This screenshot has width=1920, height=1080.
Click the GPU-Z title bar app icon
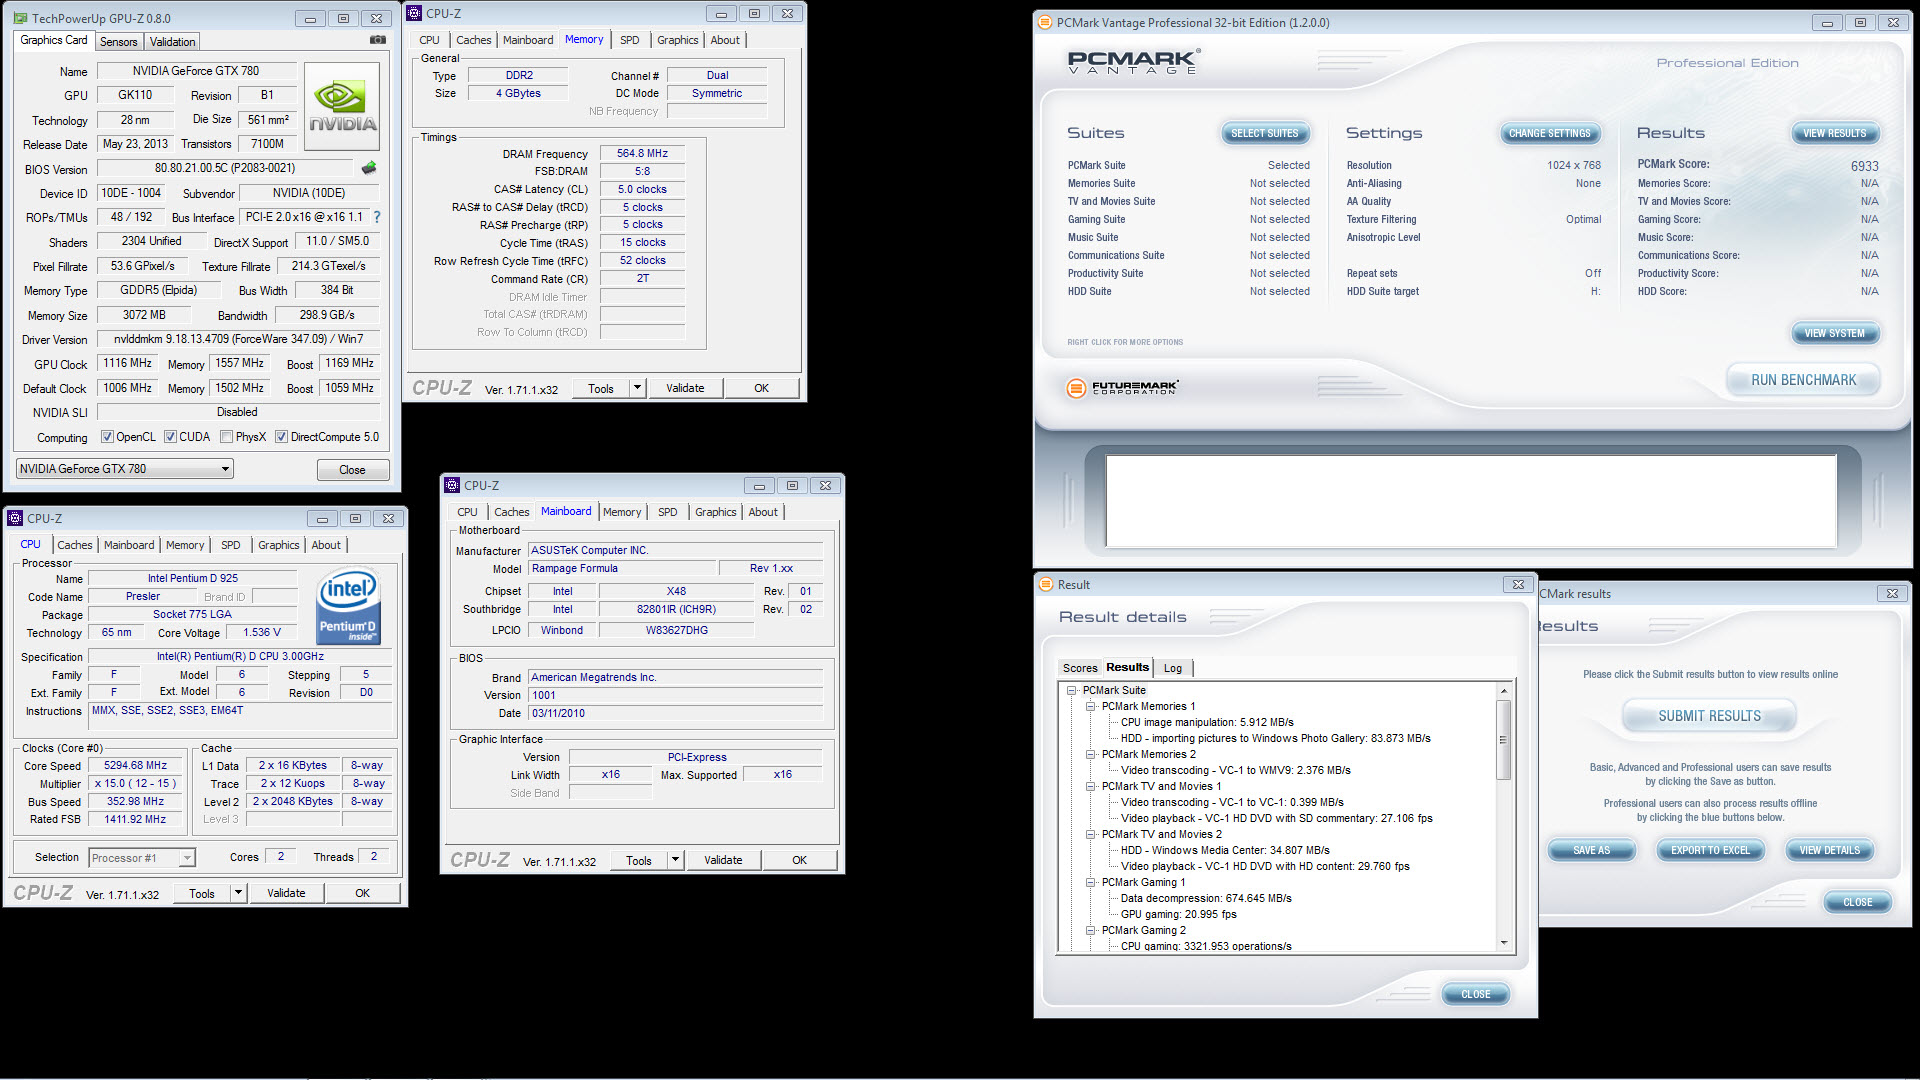(20, 18)
